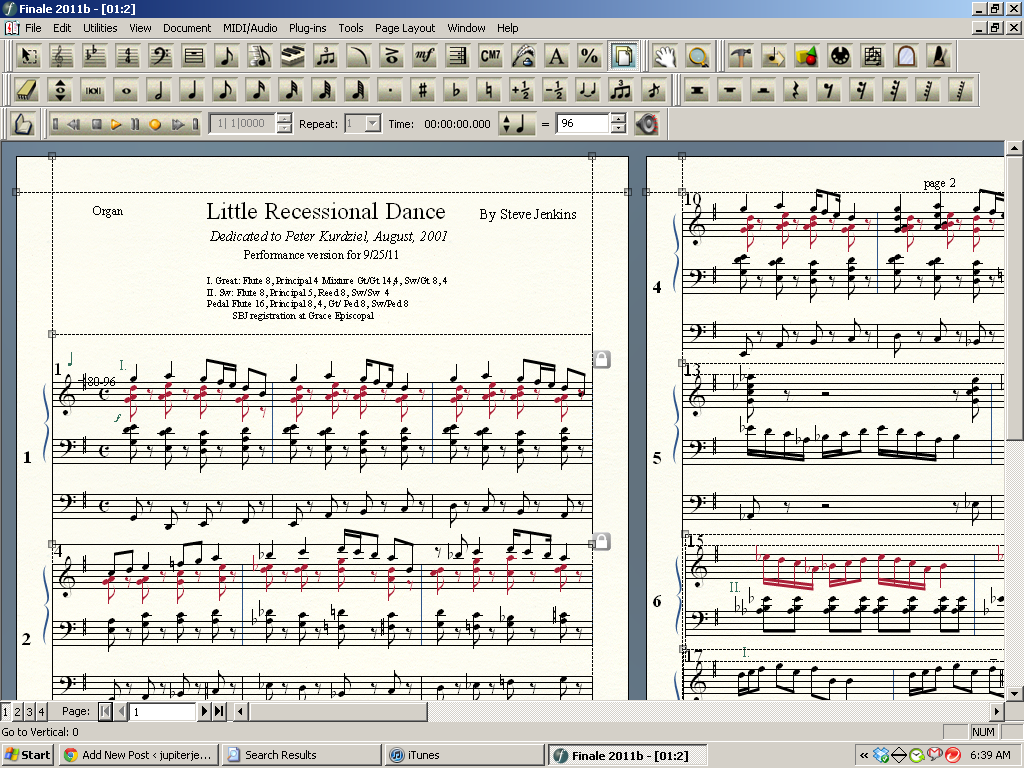Choose the Articulation tool

(391, 57)
